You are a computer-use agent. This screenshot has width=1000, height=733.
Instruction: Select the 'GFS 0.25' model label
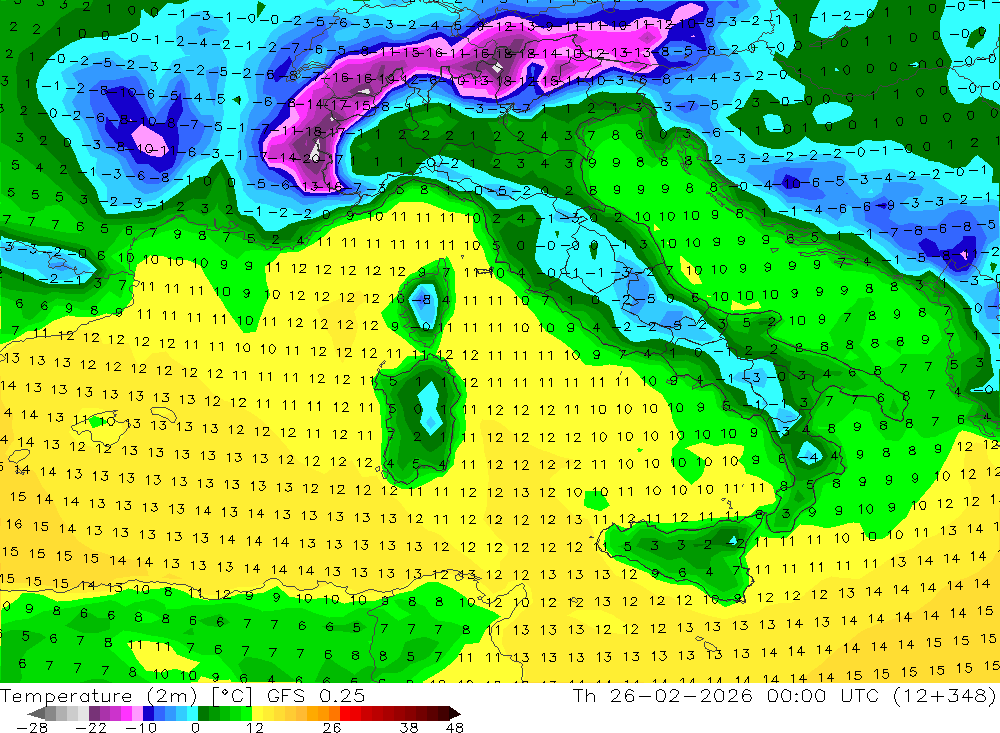pyautogui.click(x=316, y=696)
